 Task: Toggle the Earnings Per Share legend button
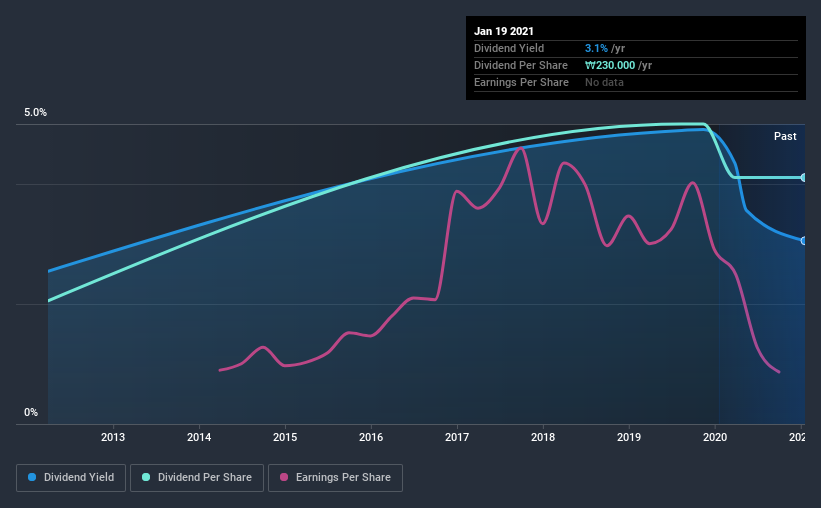(335, 478)
